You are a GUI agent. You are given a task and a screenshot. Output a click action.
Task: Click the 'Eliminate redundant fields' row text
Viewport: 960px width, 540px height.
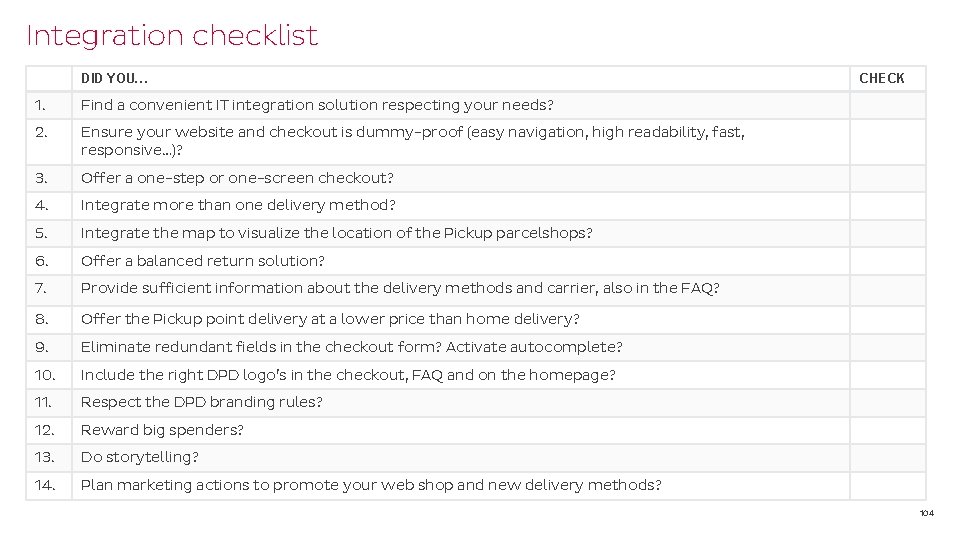pyautogui.click(x=351, y=347)
